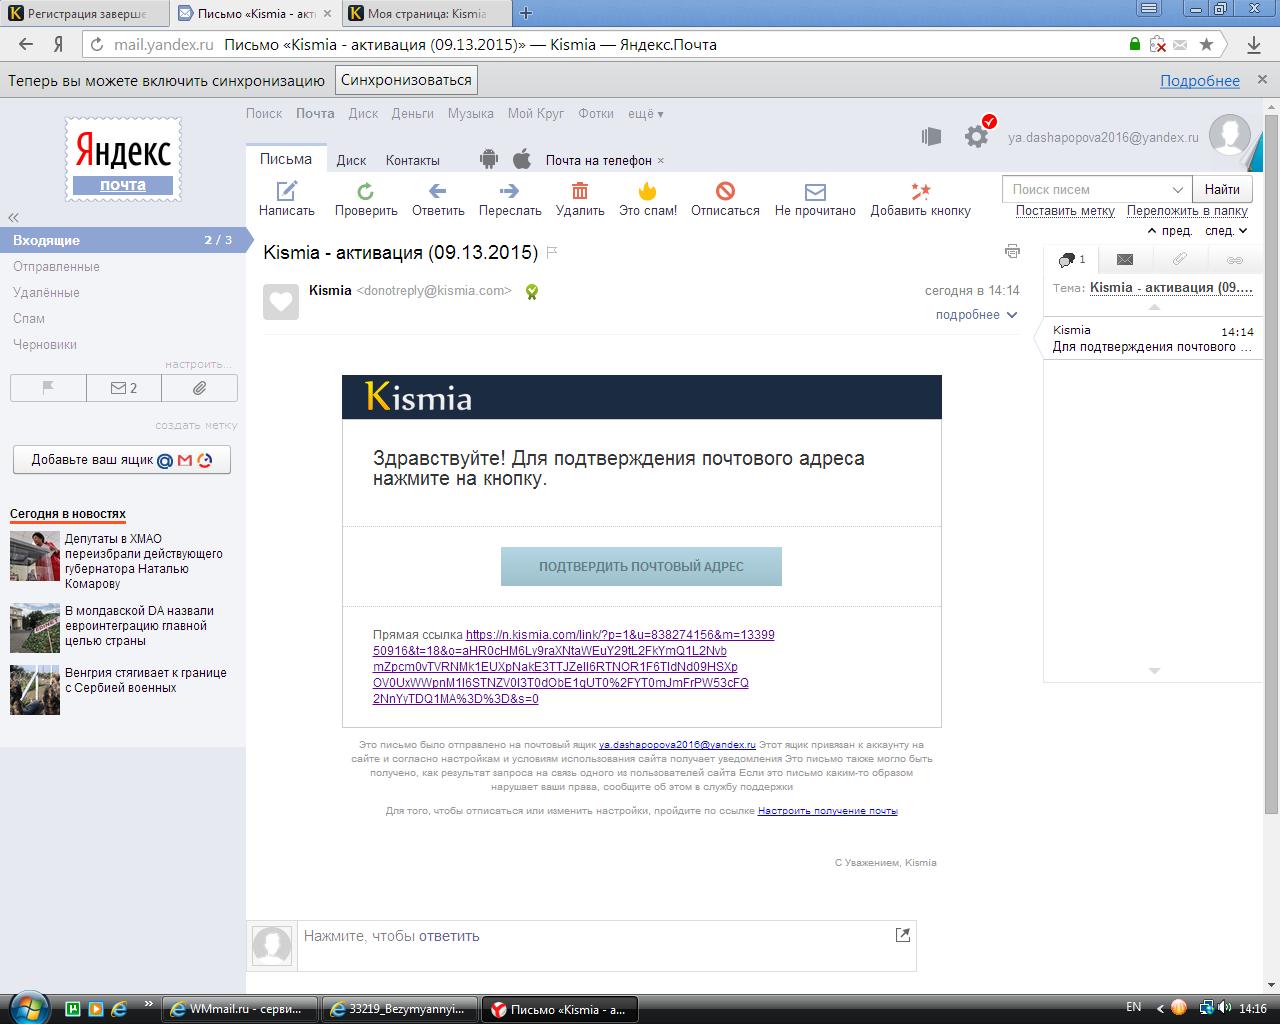The height and width of the screenshot is (1024, 1280).
Task: Filter letters with attachments paperclip
Action: [199, 388]
